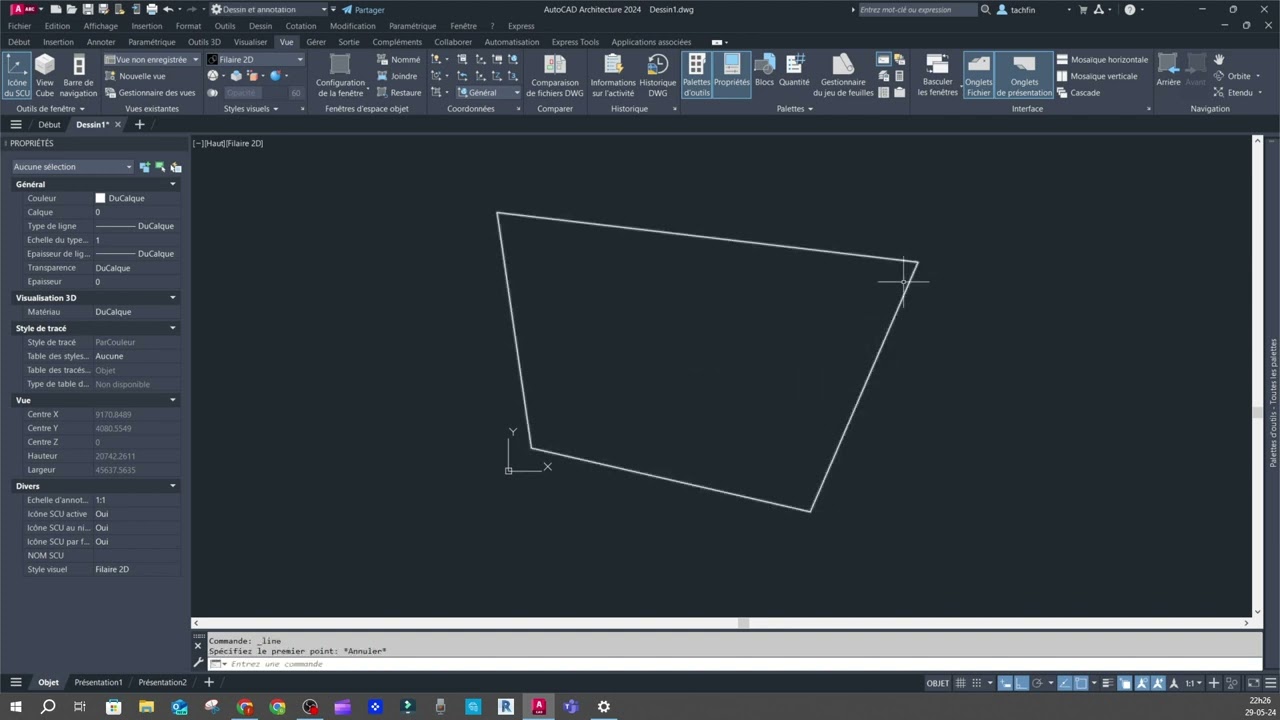Screen dimensions: 1280x720
Task: Click the Couleur DuCalque color swatch
Action: pyautogui.click(x=100, y=198)
